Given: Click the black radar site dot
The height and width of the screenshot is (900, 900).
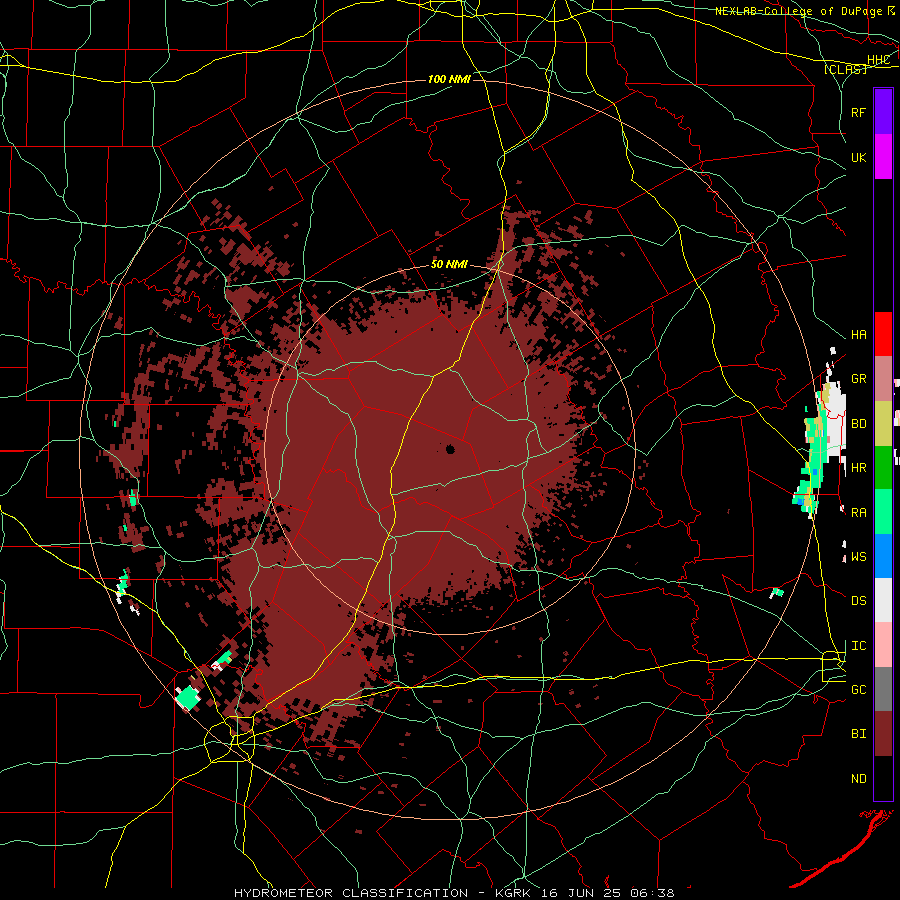Looking at the screenshot, I should [450, 449].
